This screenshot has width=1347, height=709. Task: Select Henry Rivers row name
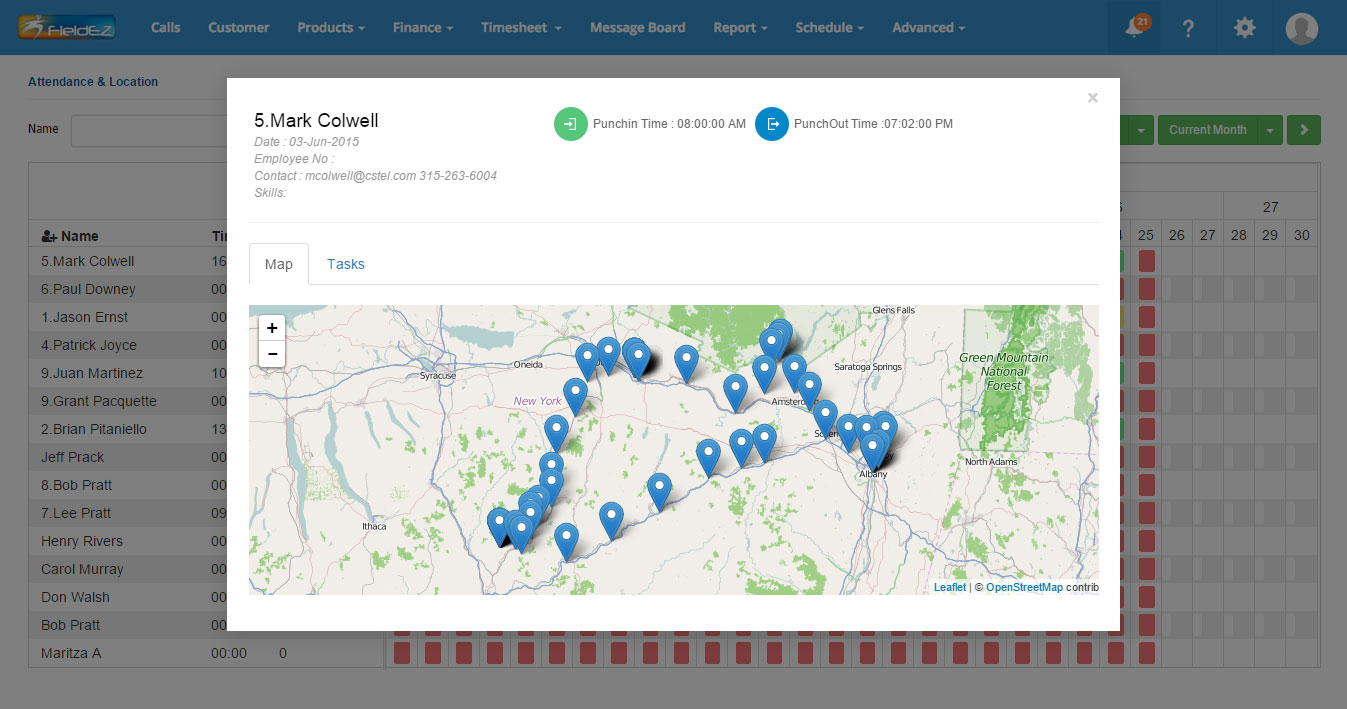82,541
